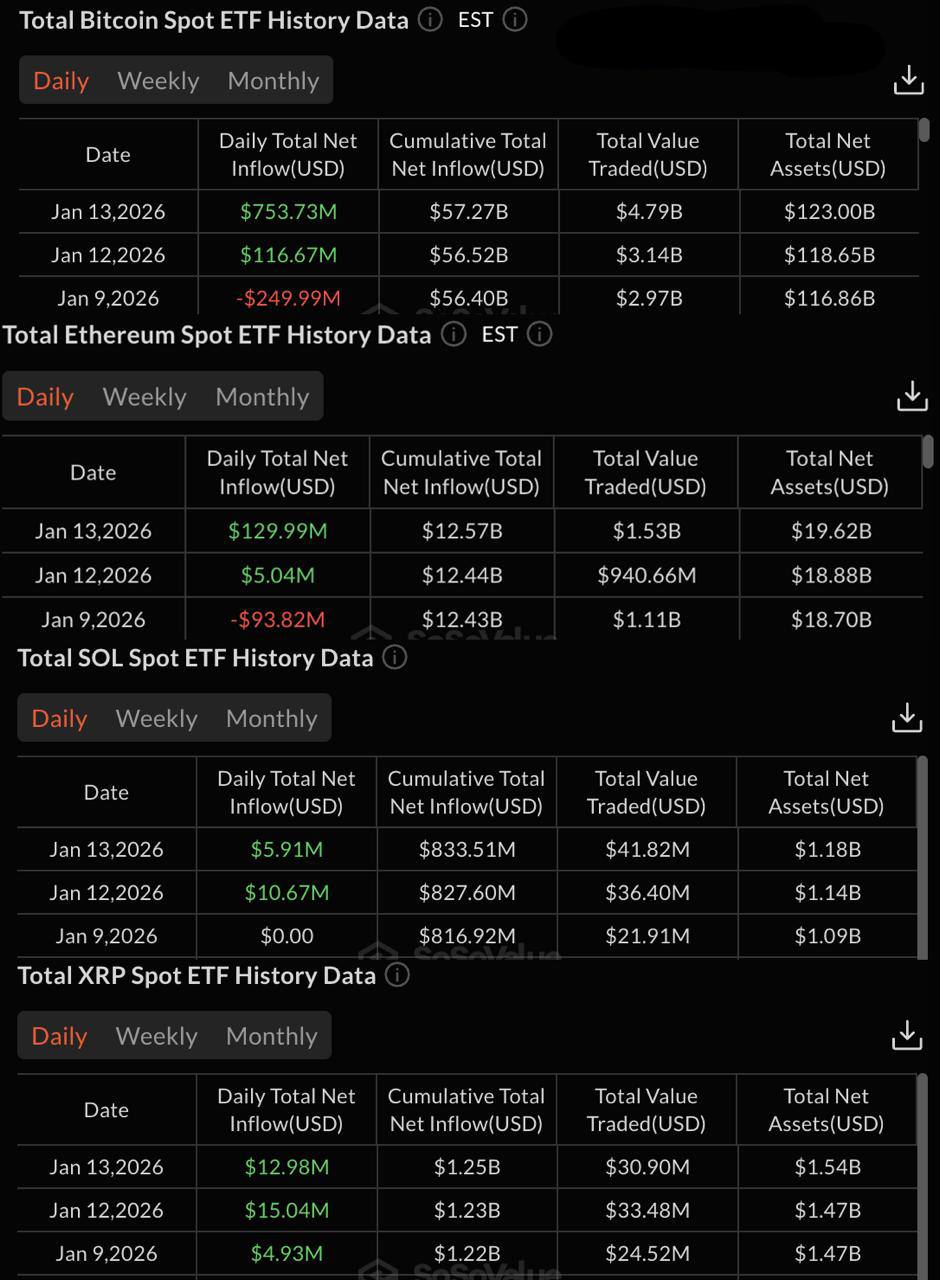940x1280 pixels.
Task: Select the Daily tab in the XRP ETF section
Action: pos(59,1036)
